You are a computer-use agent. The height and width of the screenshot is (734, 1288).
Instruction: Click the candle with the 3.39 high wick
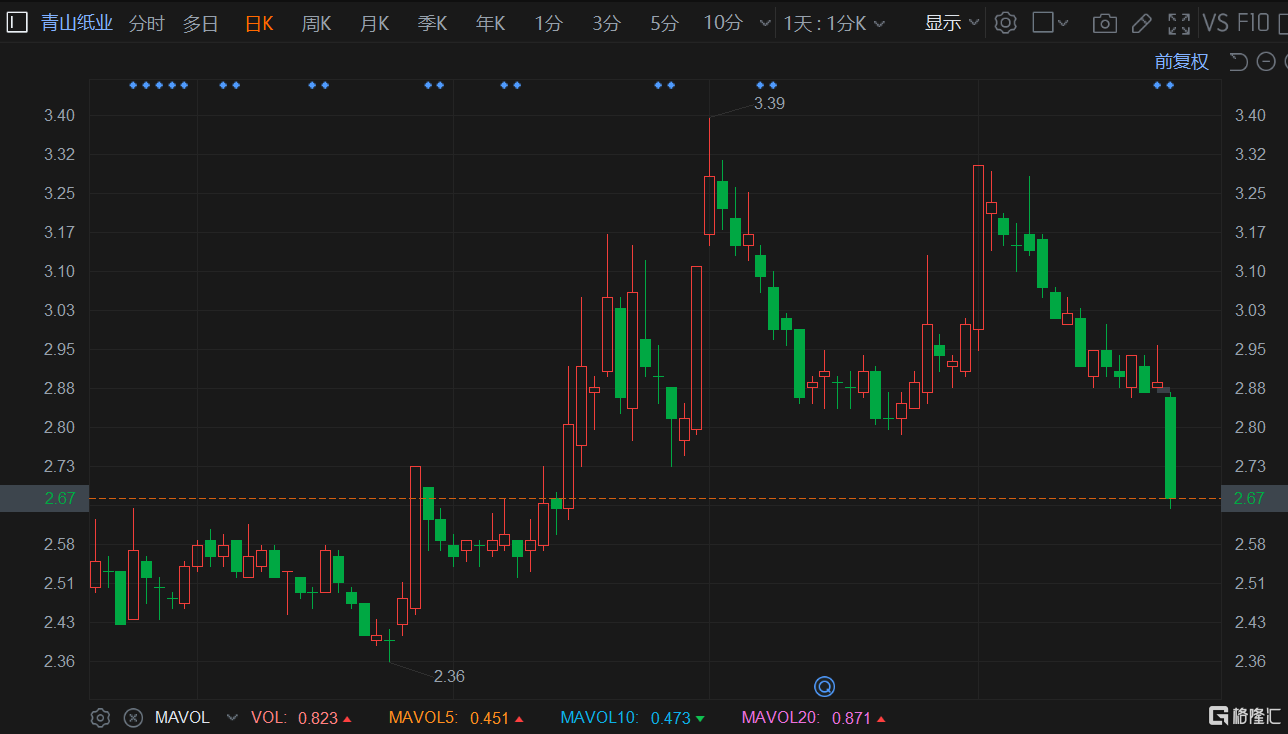(709, 205)
